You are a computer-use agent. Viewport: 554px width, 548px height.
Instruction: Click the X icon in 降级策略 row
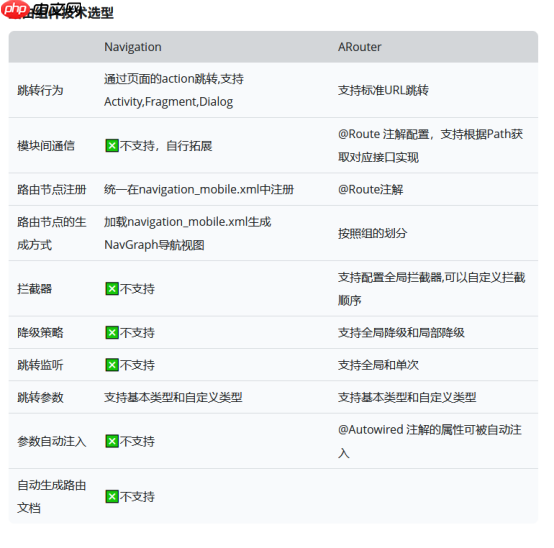[112, 332]
